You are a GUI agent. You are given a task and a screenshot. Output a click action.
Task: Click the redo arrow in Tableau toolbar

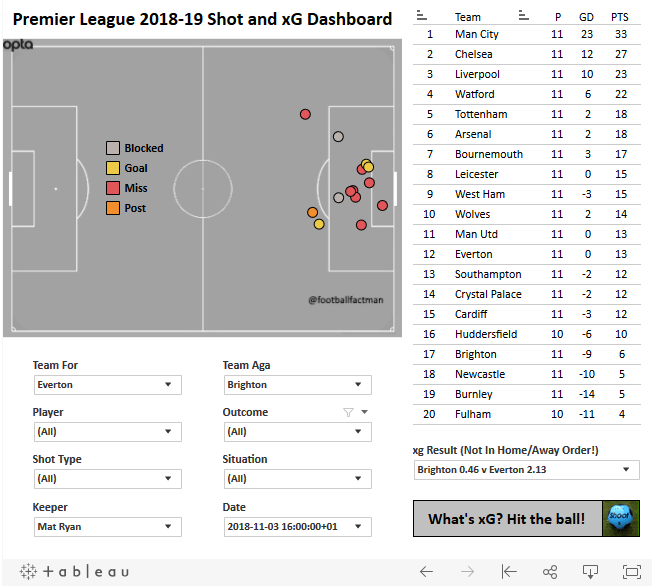467,571
